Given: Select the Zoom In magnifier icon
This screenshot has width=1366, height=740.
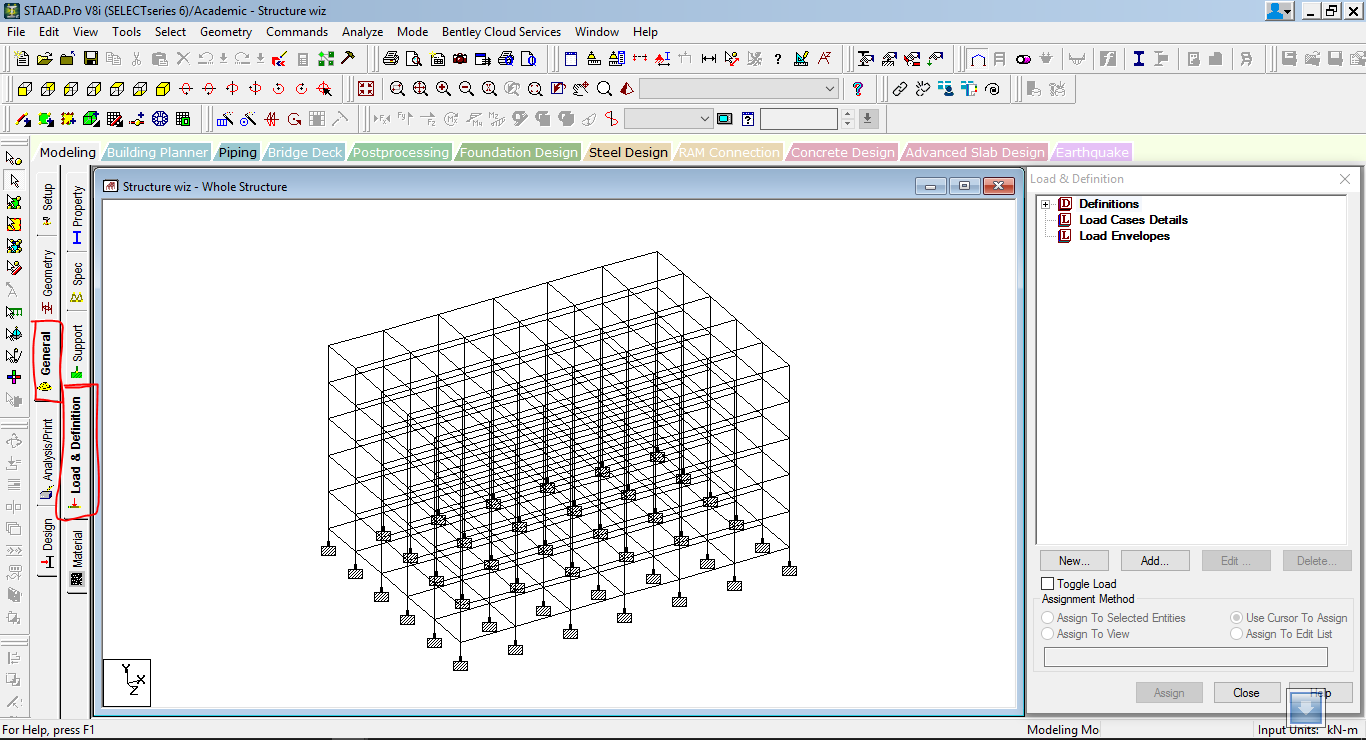Looking at the screenshot, I should click(x=443, y=88).
